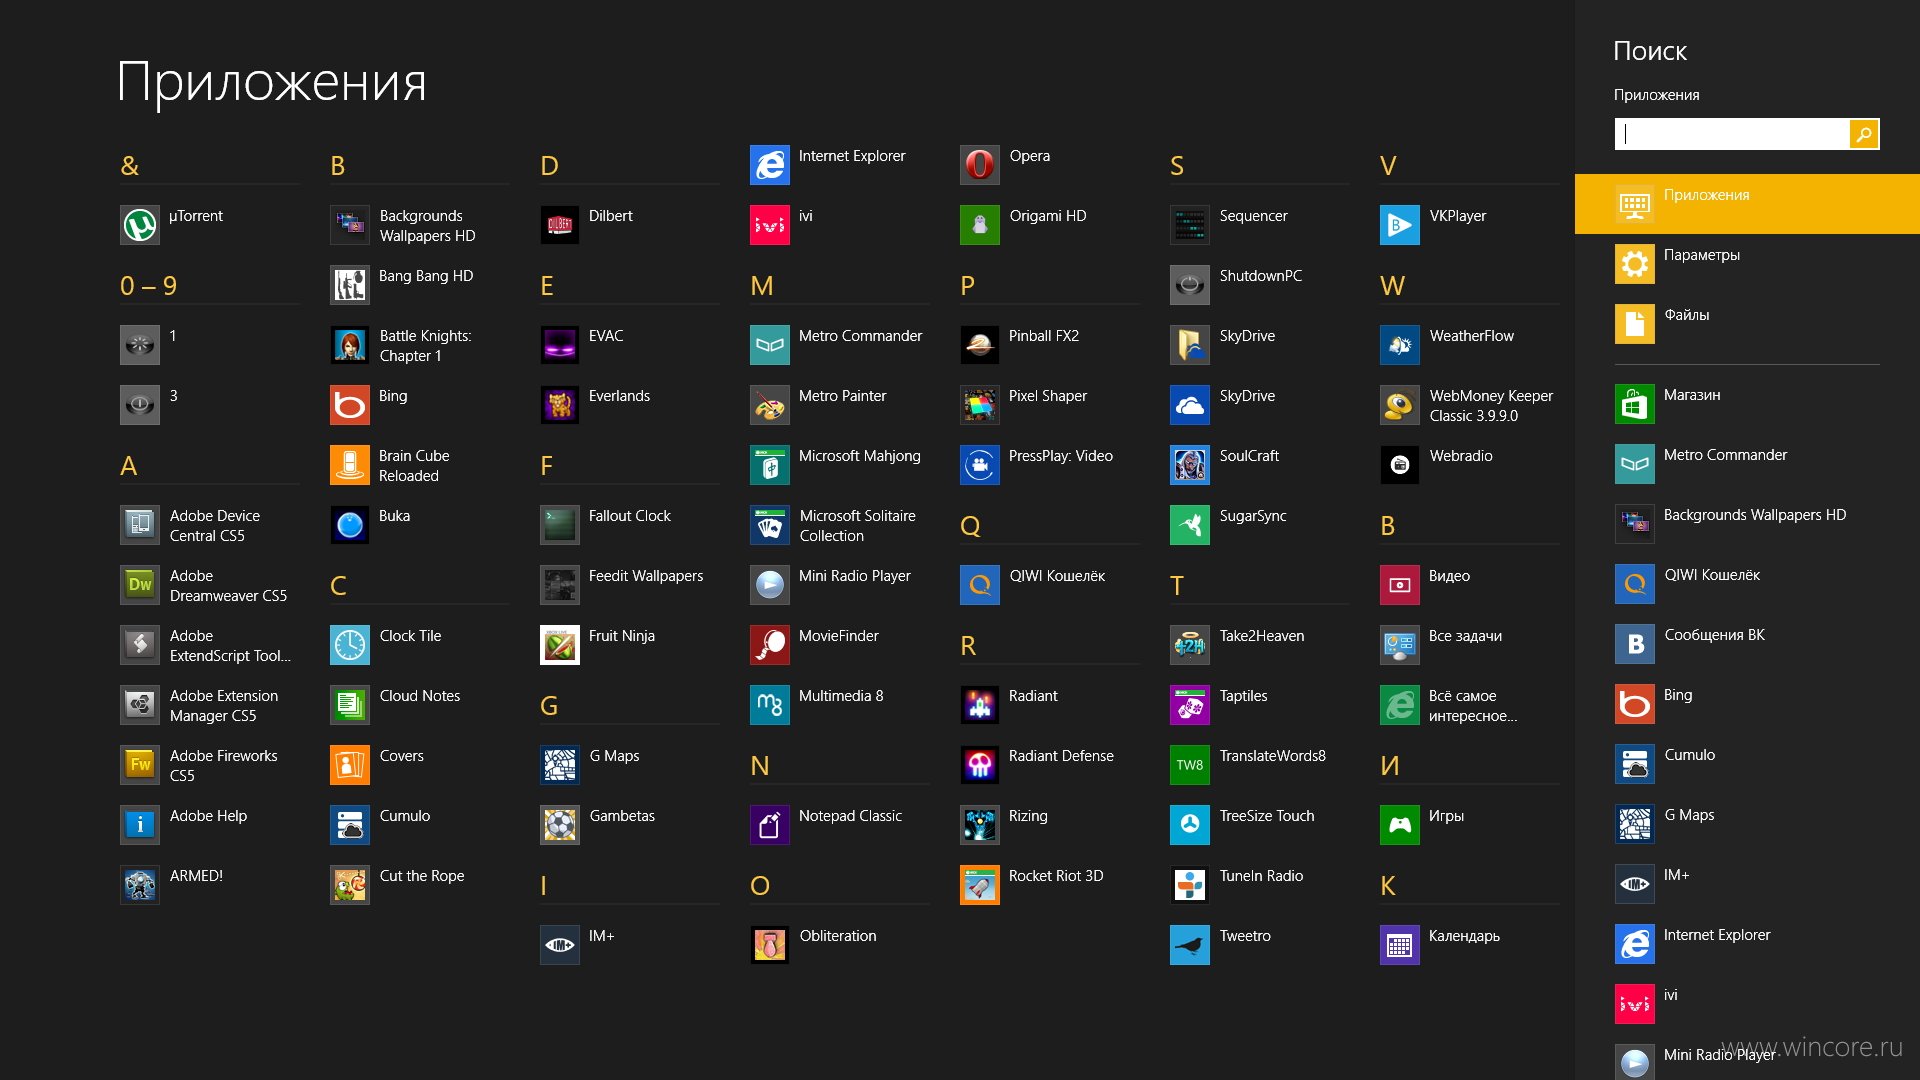Viewport: 1920px width, 1080px height.
Task: Launch ShutdownPC icon
Action: click(x=1190, y=285)
